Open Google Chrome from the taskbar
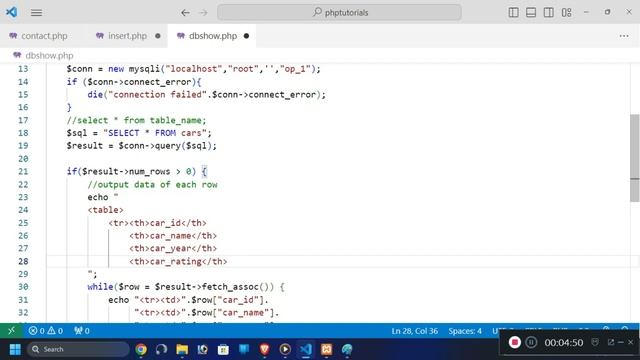This screenshot has height=360, width=640. 141,349
